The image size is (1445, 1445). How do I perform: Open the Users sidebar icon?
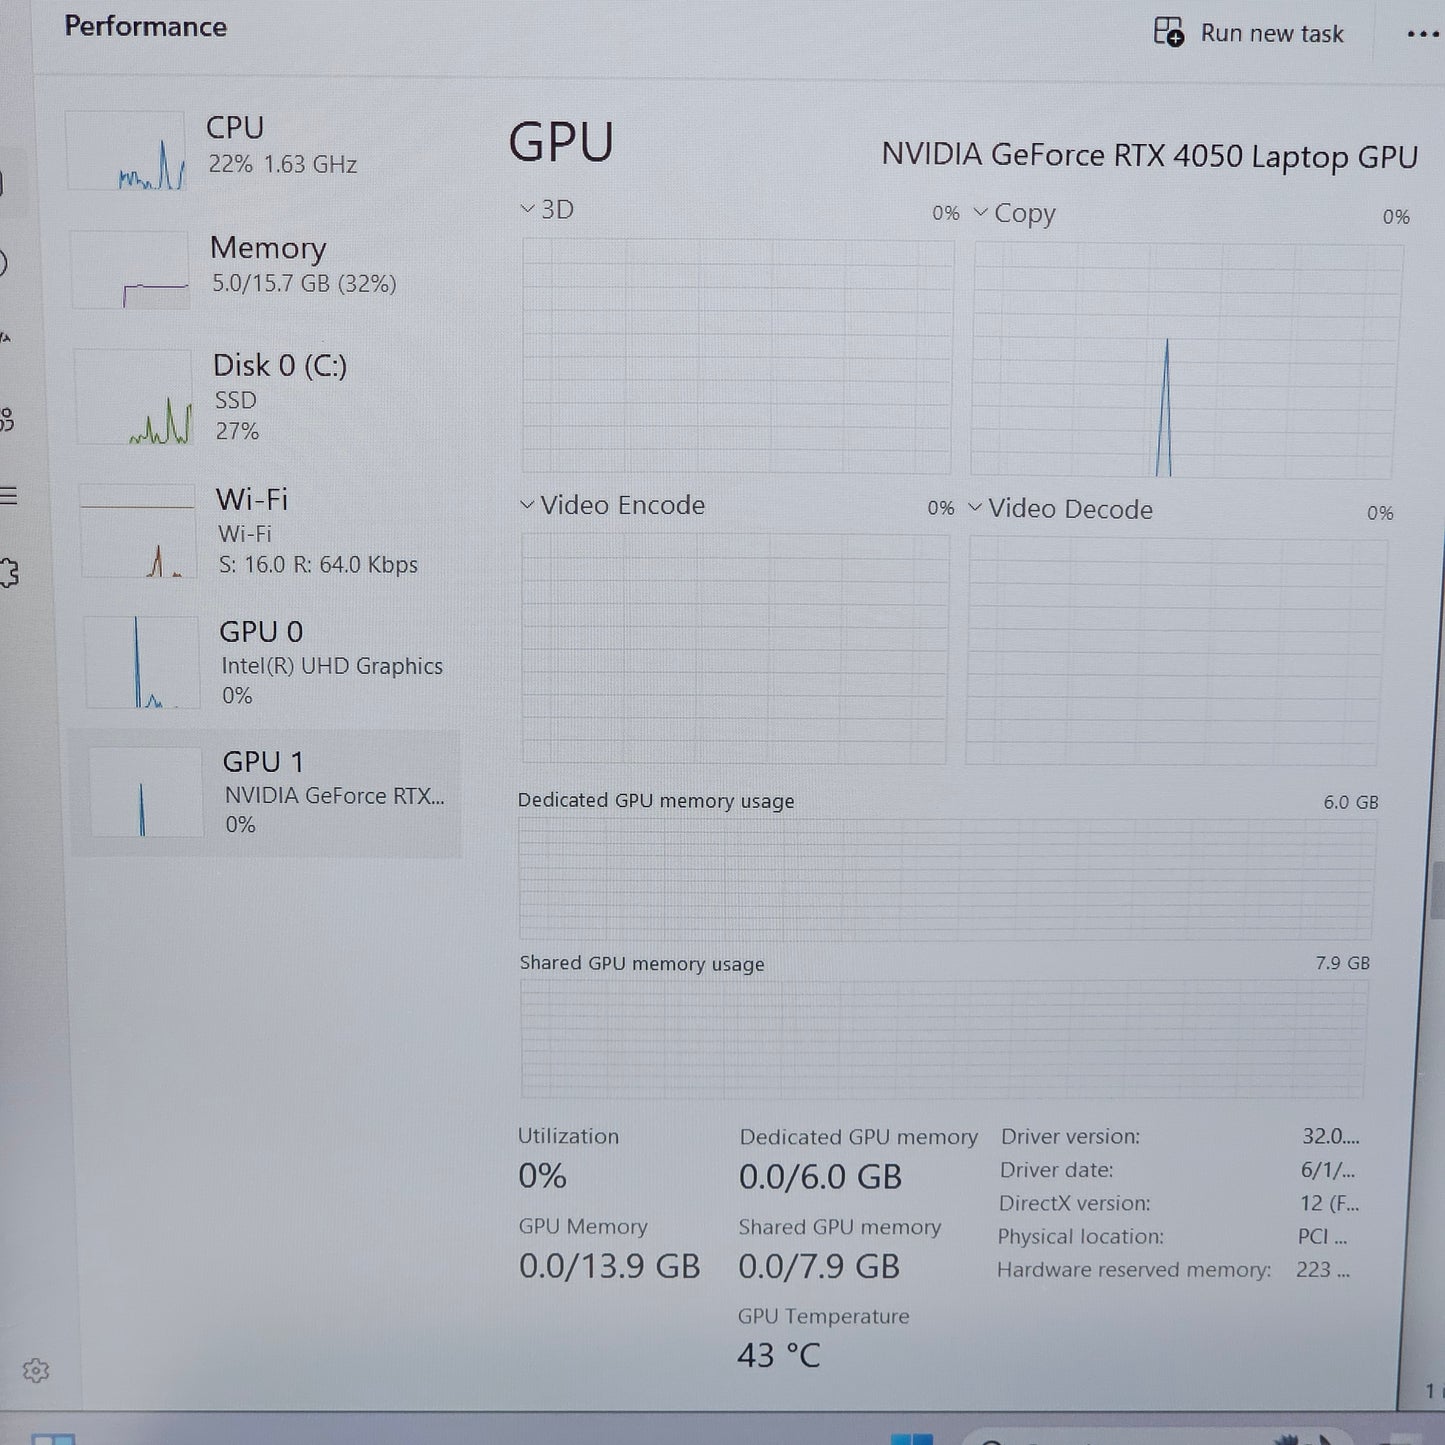[7, 419]
